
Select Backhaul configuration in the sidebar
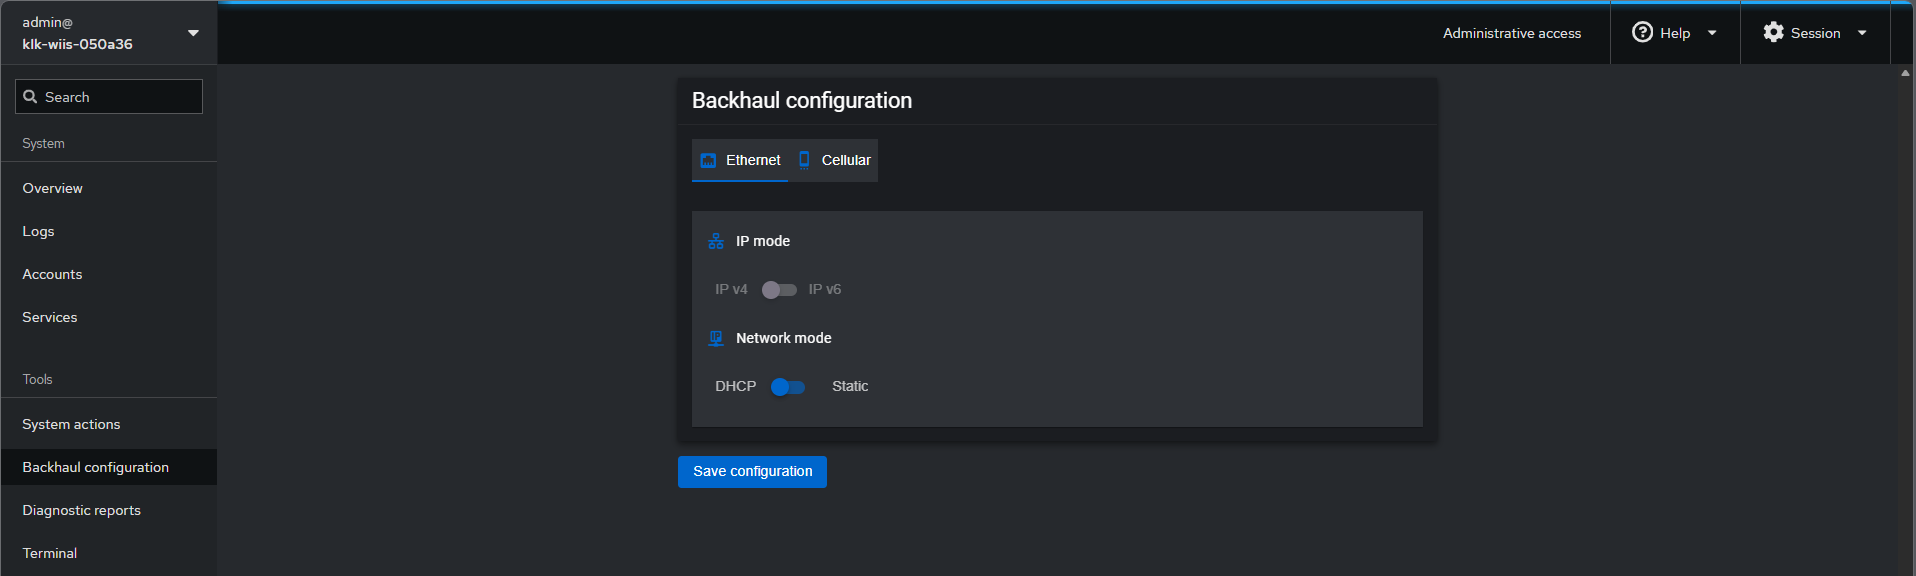pyautogui.click(x=109, y=467)
